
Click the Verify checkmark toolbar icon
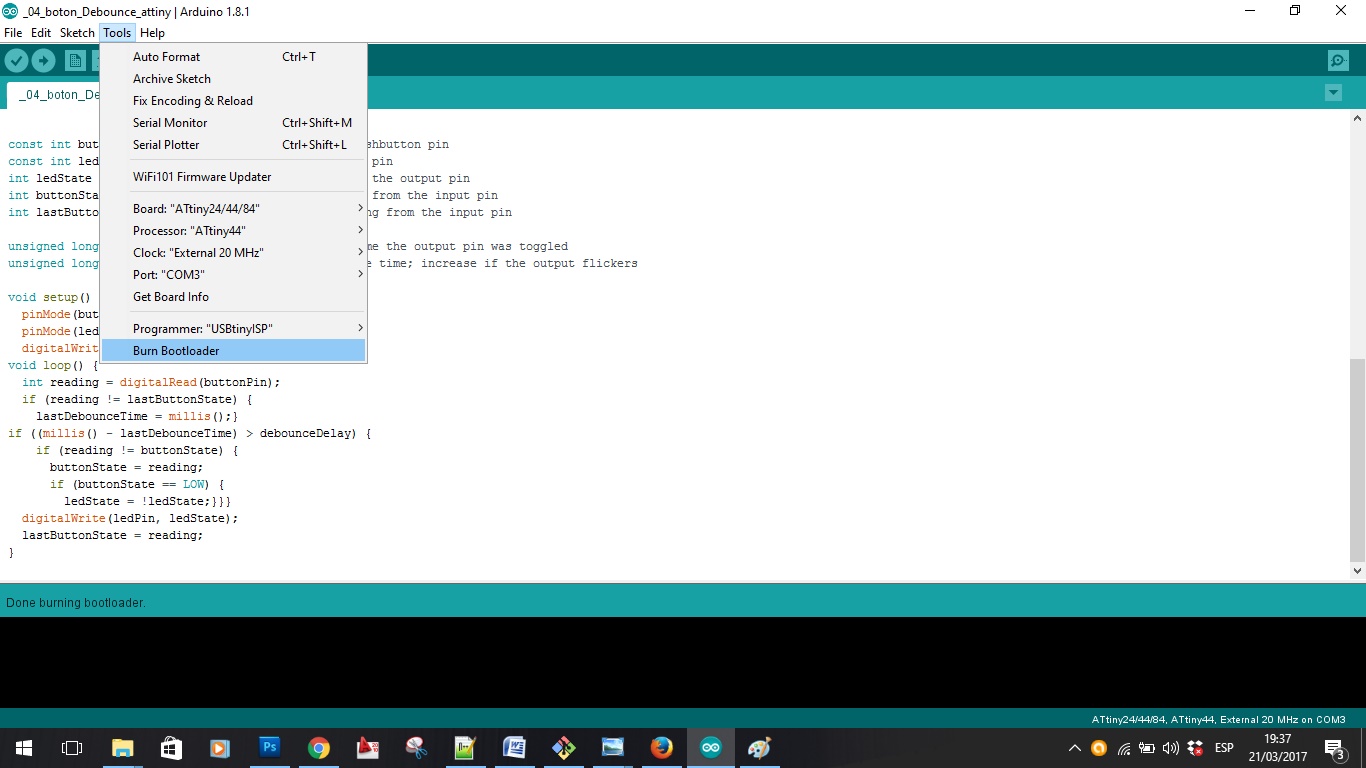coord(16,61)
